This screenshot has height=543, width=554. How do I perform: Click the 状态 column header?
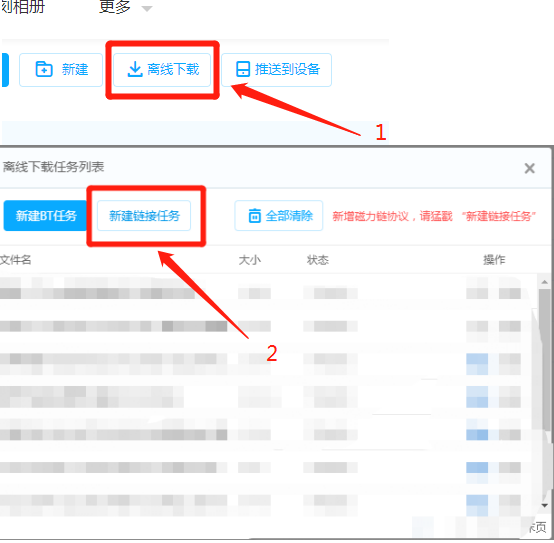pos(317,260)
